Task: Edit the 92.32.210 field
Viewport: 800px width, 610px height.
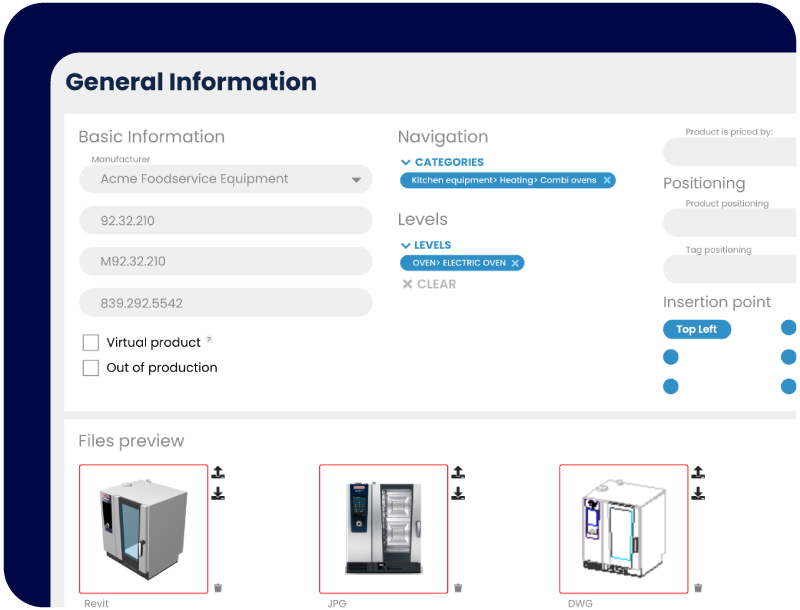Action: pos(226,220)
